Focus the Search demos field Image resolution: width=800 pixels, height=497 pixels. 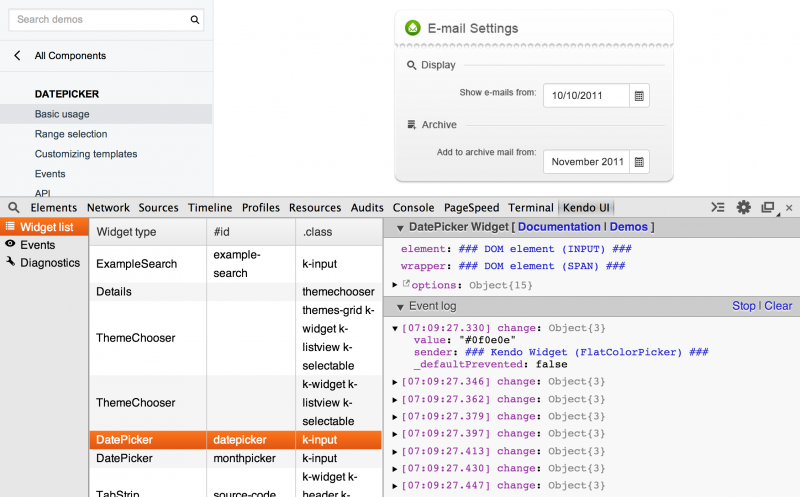click(x=106, y=20)
